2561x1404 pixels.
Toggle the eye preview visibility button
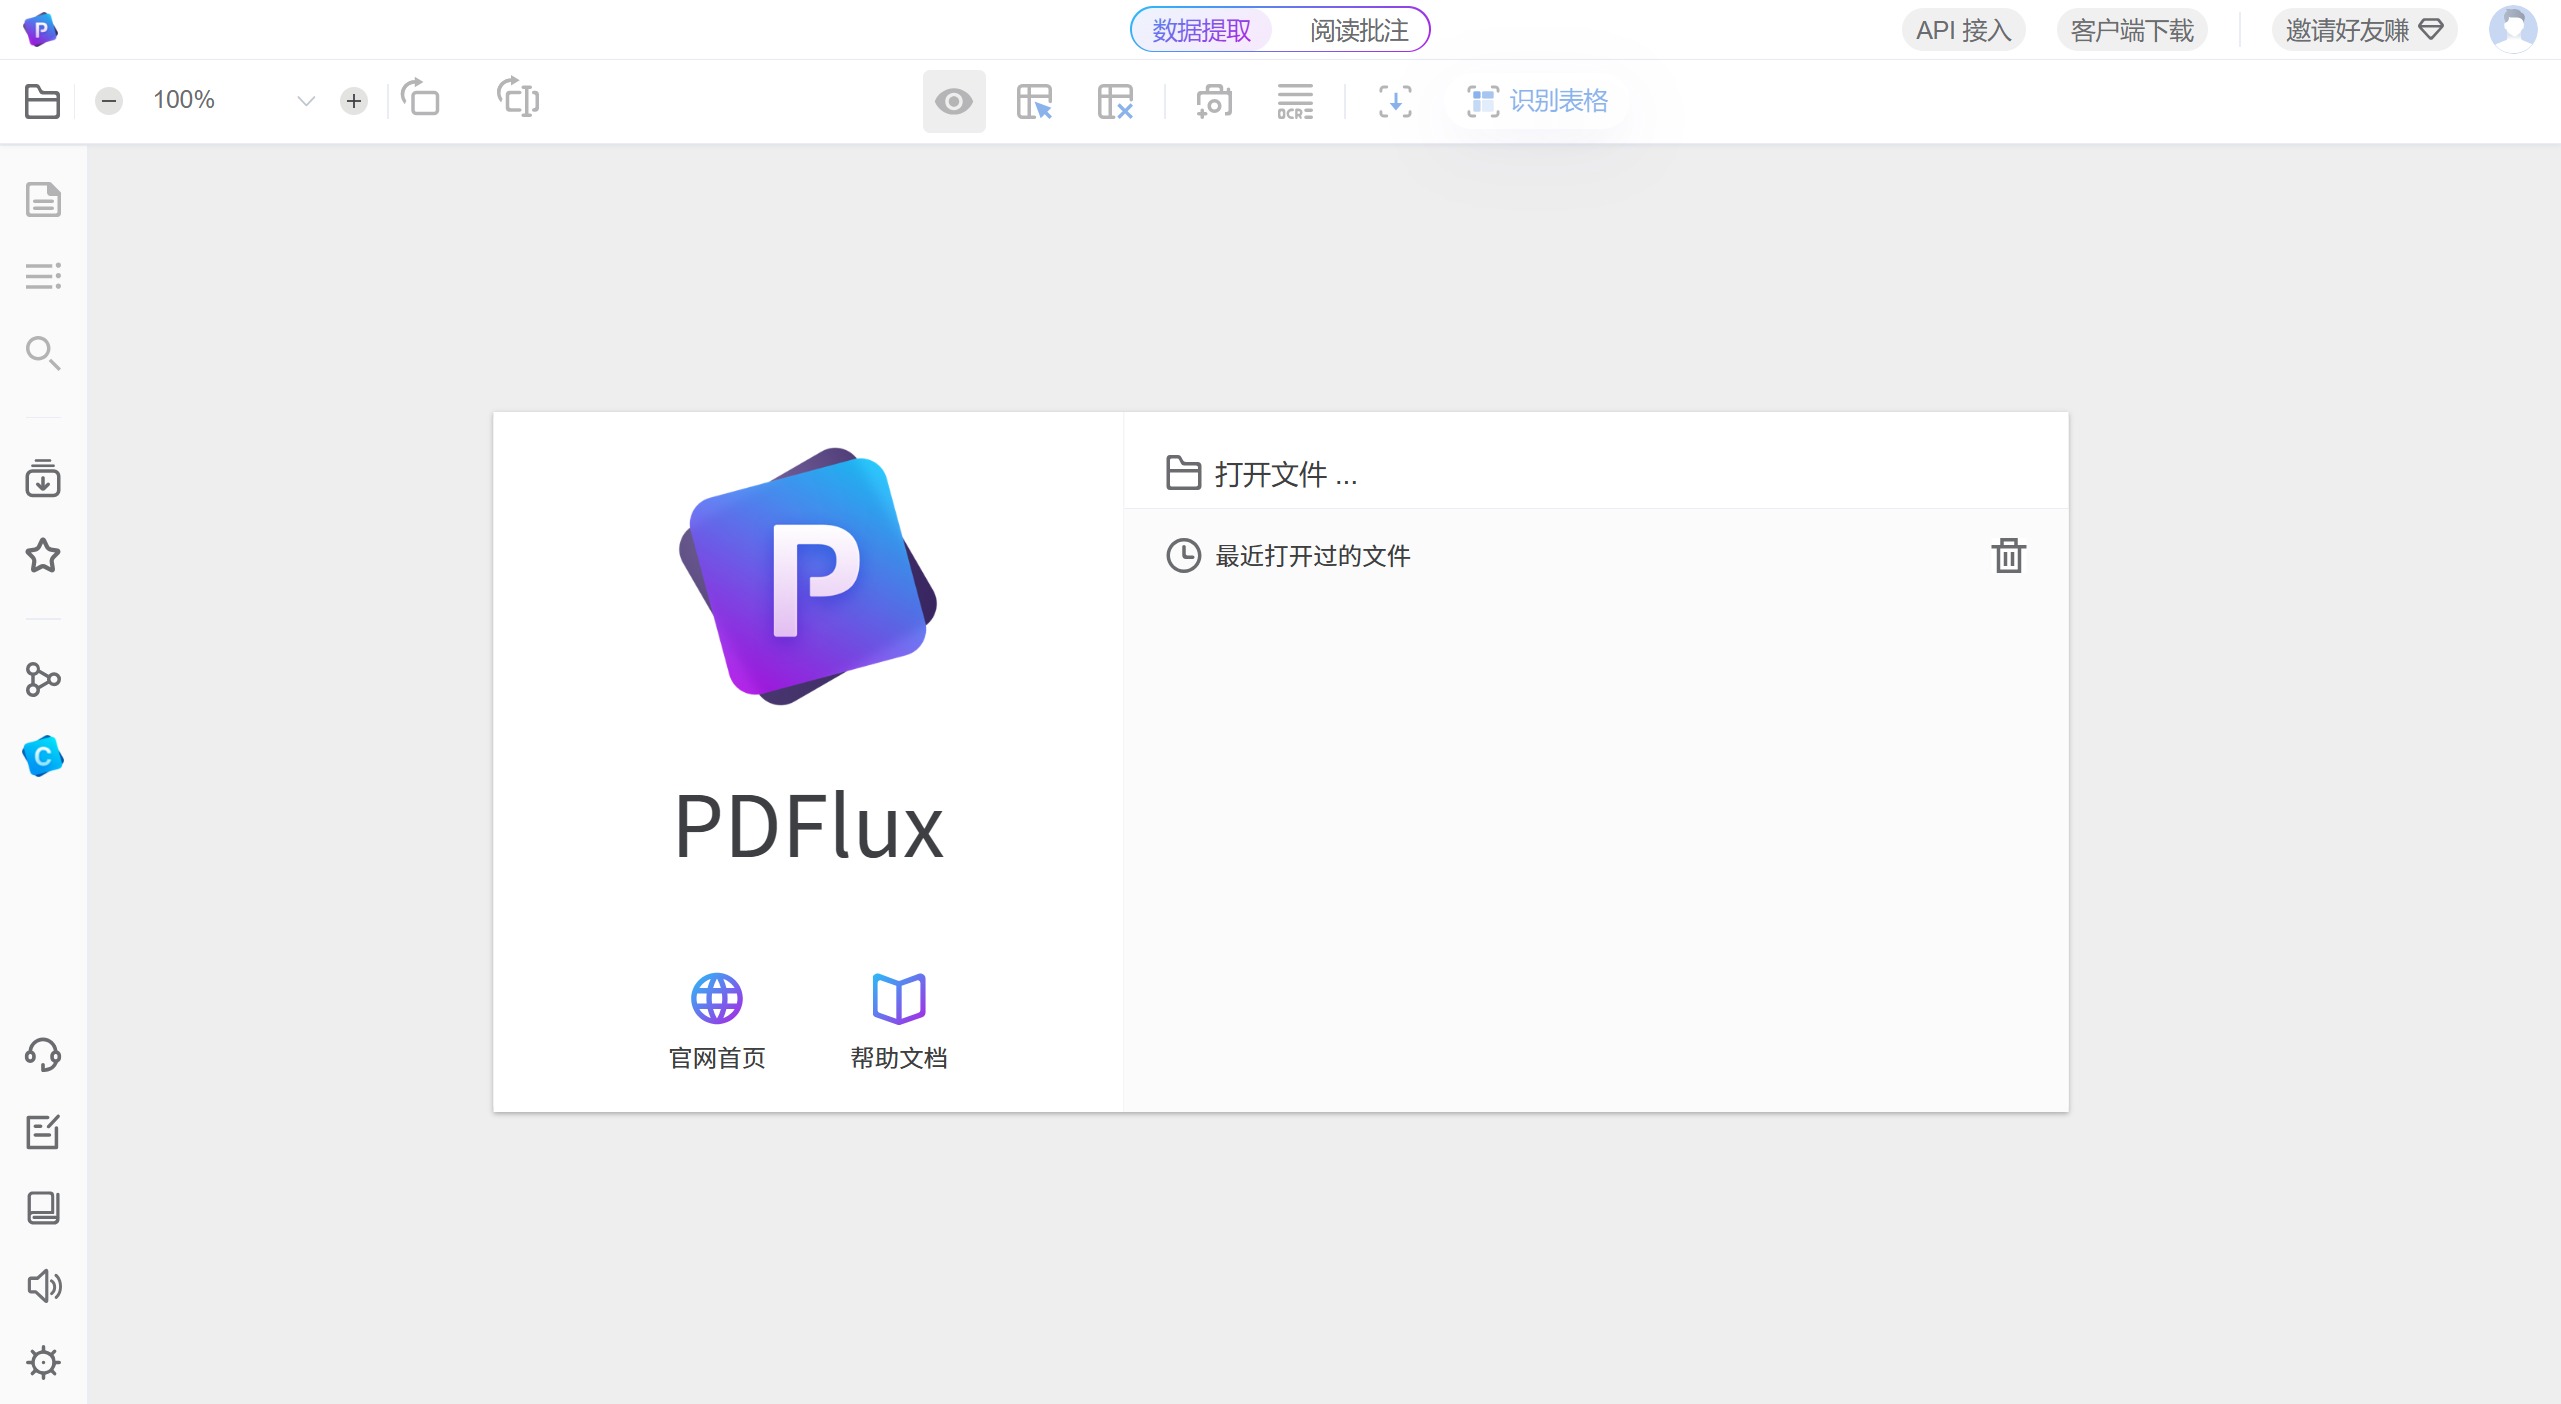[x=954, y=101]
